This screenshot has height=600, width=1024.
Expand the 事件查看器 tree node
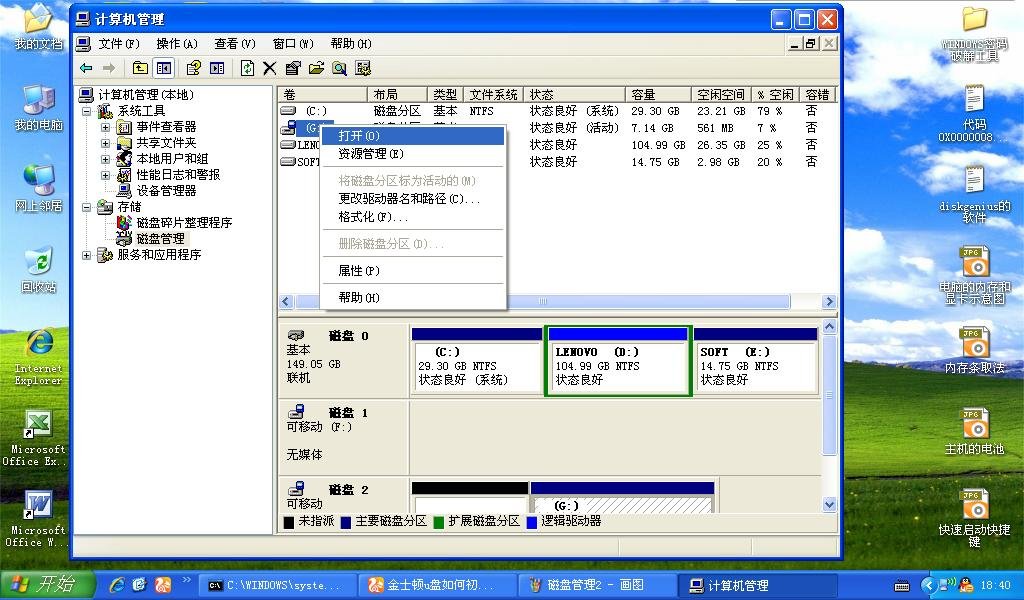pos(107,127)
